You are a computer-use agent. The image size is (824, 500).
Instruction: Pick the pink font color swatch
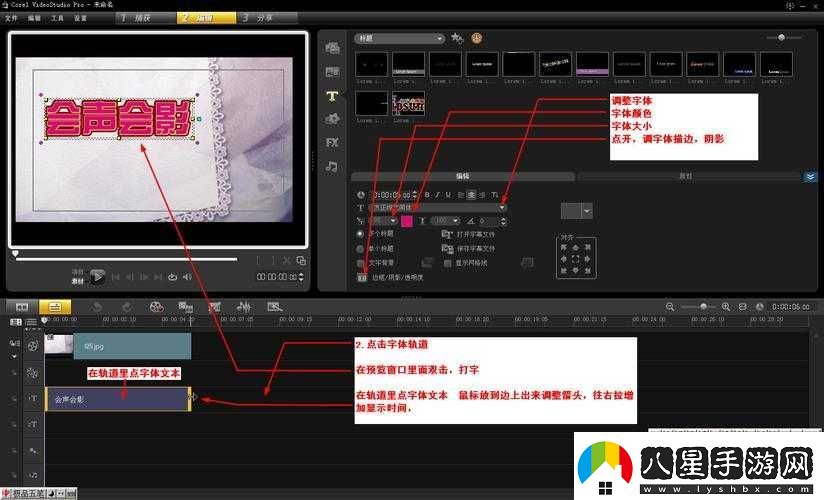point(407,221)
